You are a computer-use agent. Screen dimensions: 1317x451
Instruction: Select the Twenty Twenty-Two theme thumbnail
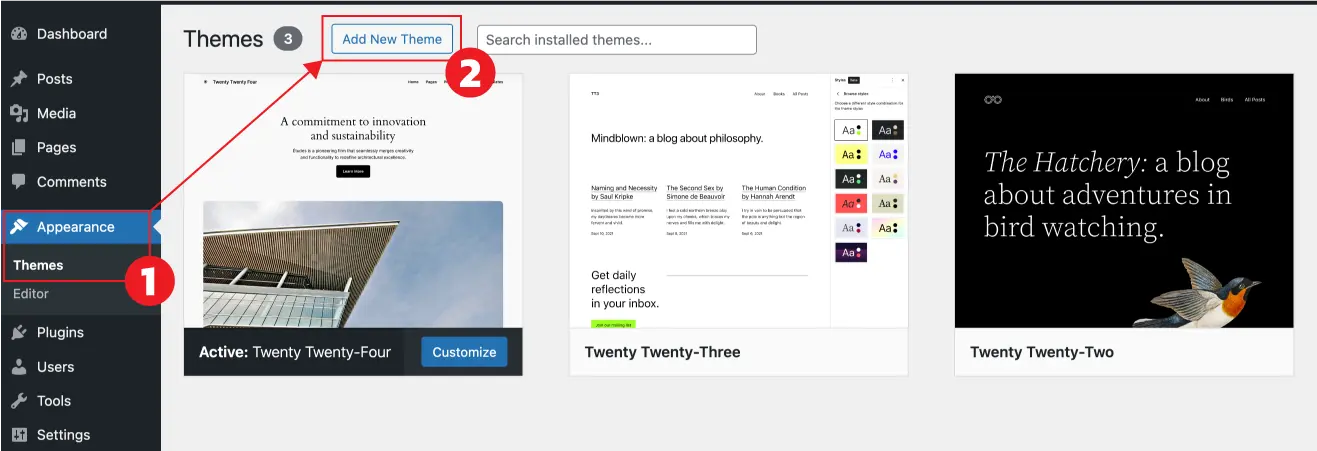1124,200
